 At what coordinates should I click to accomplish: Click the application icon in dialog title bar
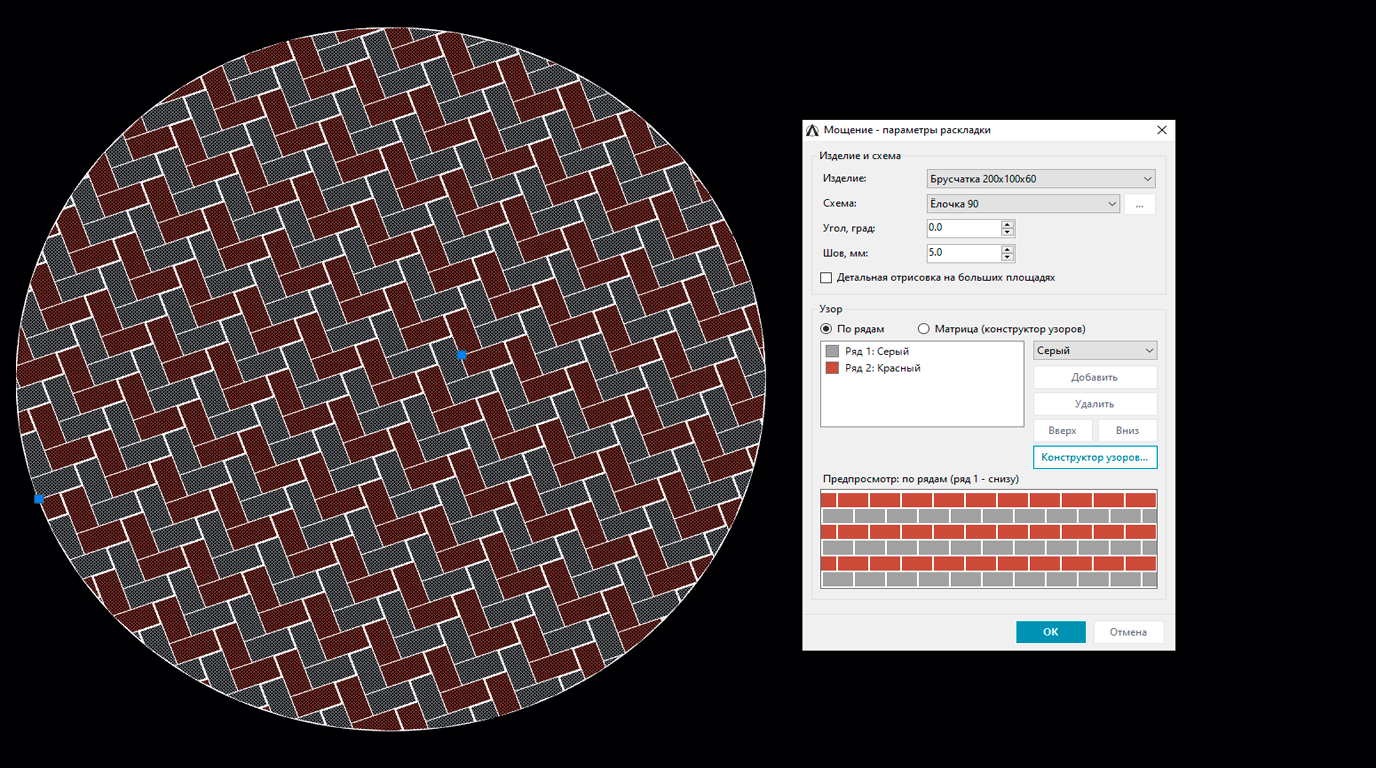click(813, 130)
